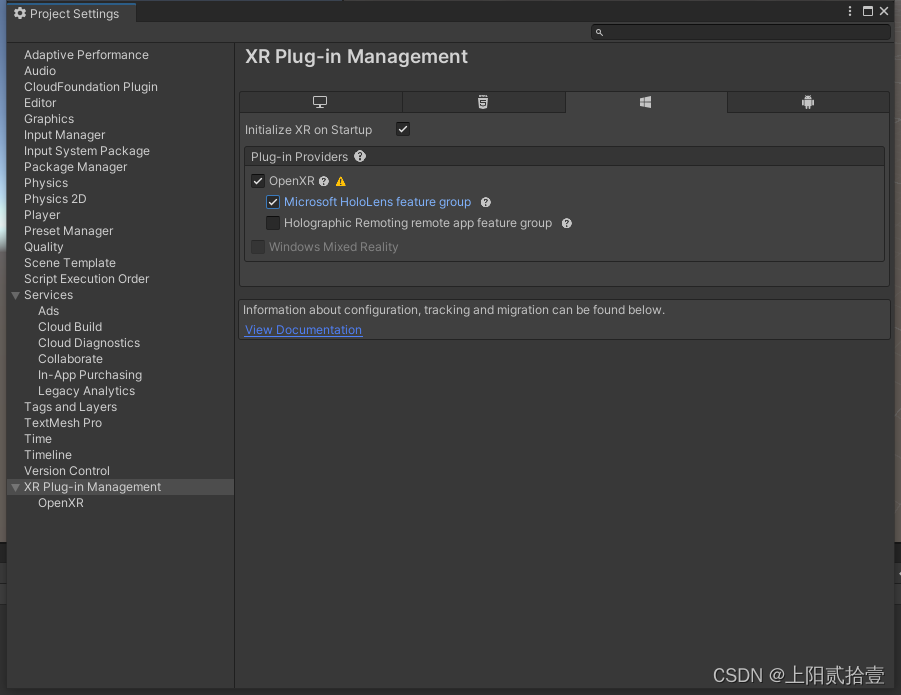Click the Plug-in Providers header text
This screenshot has height=695, width=901.
pyautogui.click(x=299, y=157)
